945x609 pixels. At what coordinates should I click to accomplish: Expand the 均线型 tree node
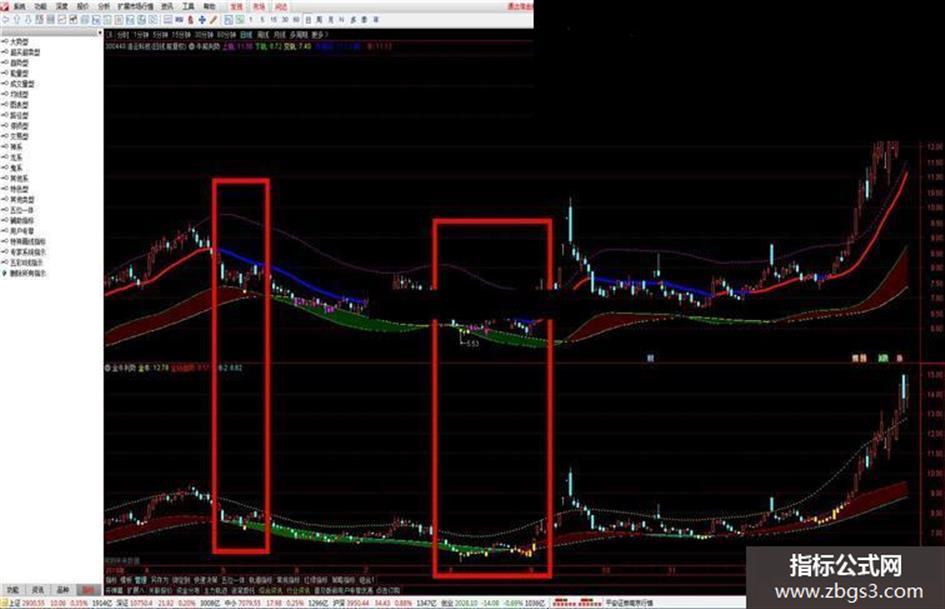coord(19,94)
